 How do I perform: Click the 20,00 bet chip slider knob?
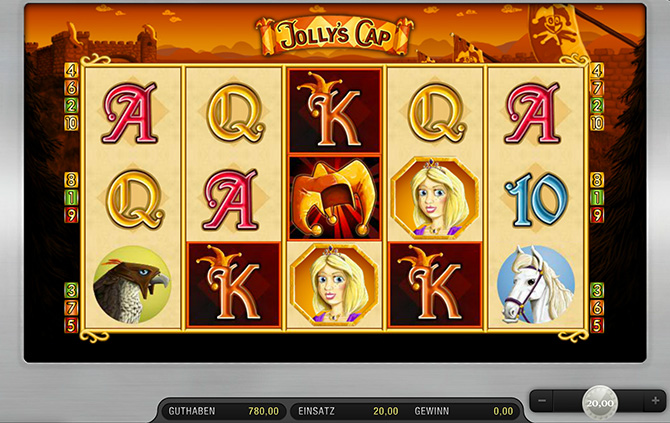click(x=600, y=403)
